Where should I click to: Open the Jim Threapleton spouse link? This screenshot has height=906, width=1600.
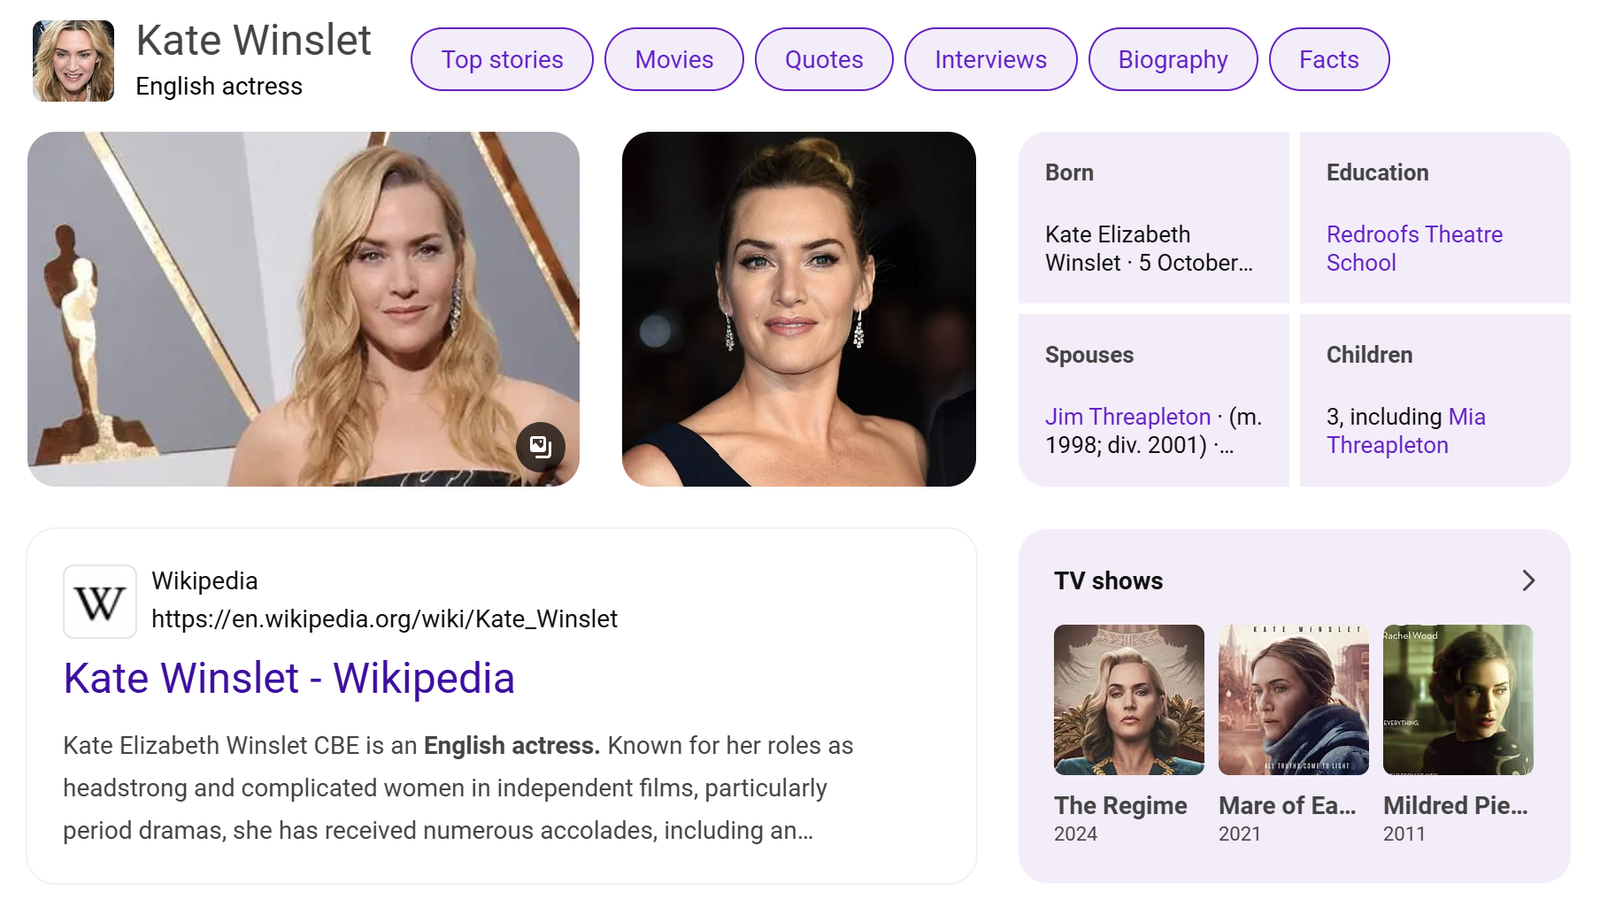point(1127,417)
